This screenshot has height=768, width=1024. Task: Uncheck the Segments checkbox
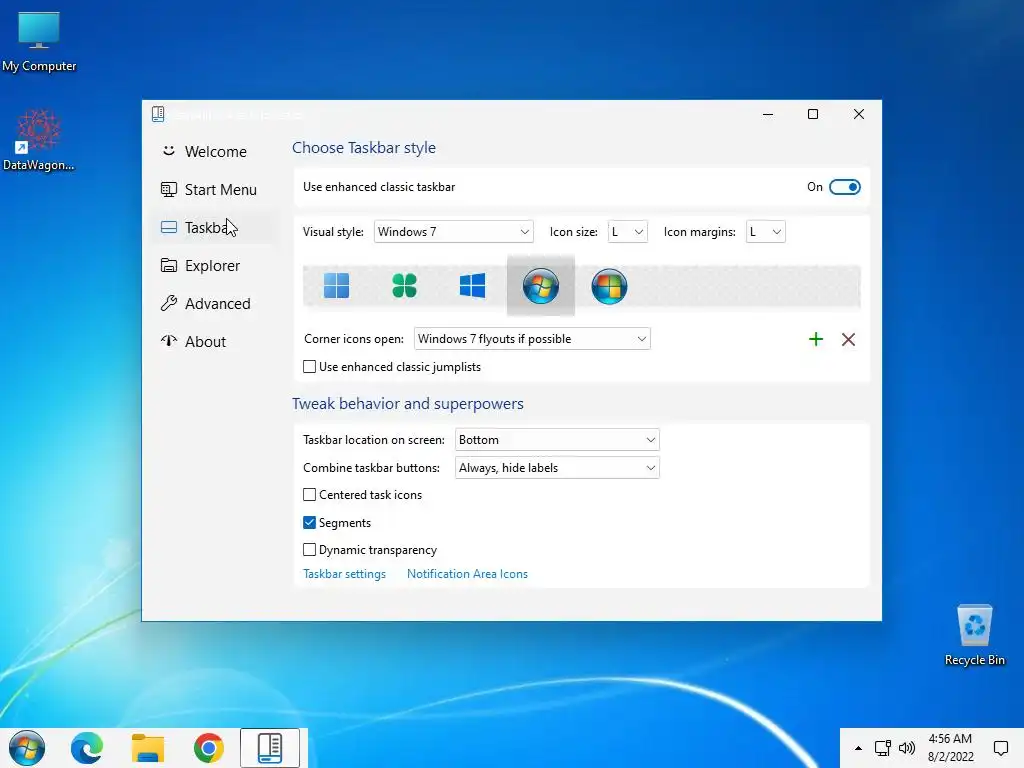tap(310, 522)
